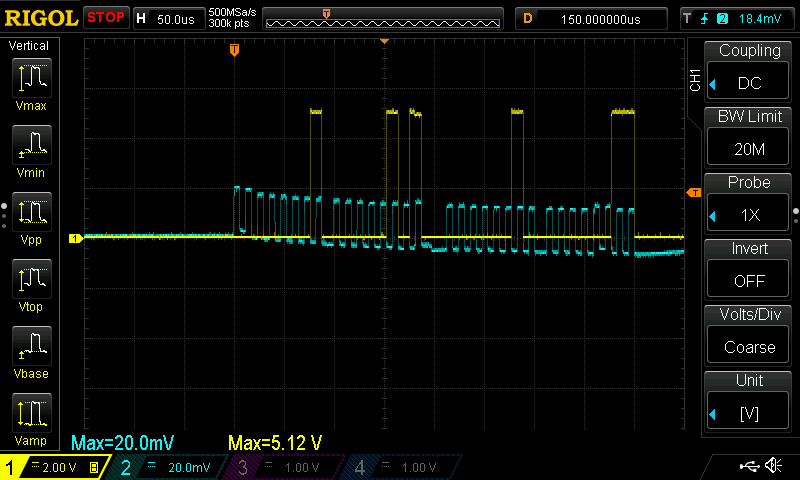Click the 300k pts memory depth text

coord(229,23)
